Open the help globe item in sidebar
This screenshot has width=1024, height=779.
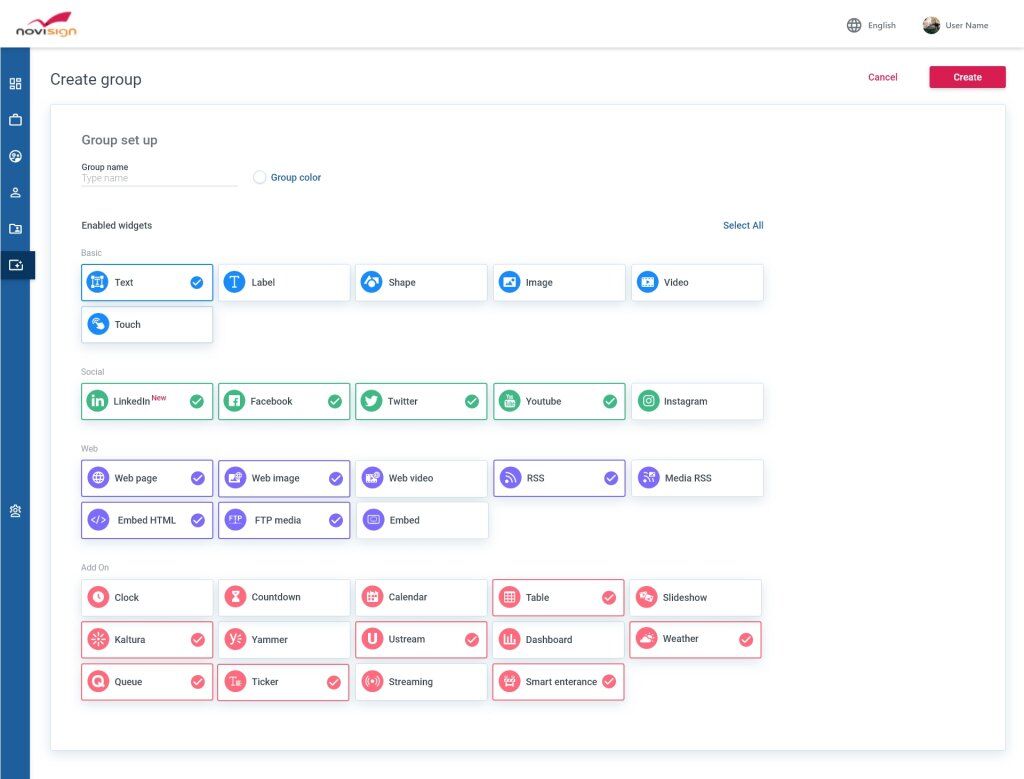point(15,156)
